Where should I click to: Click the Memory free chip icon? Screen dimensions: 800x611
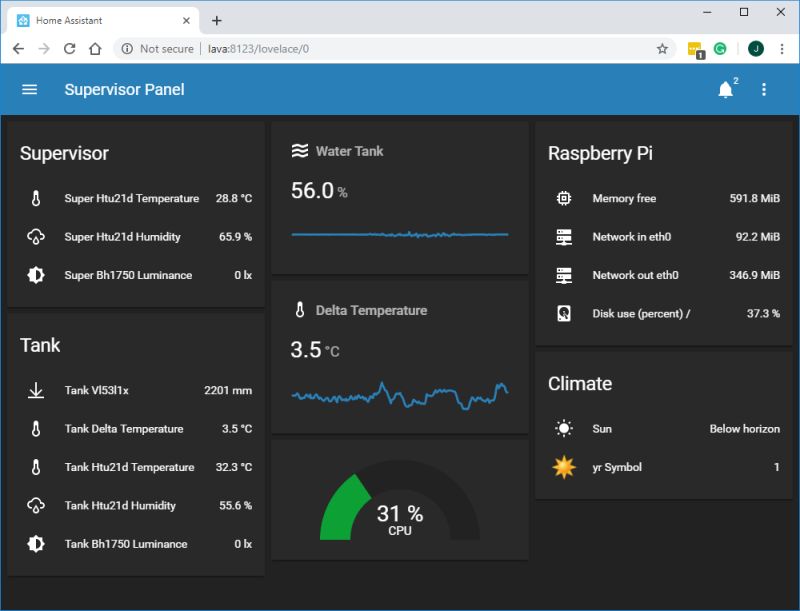564,198
